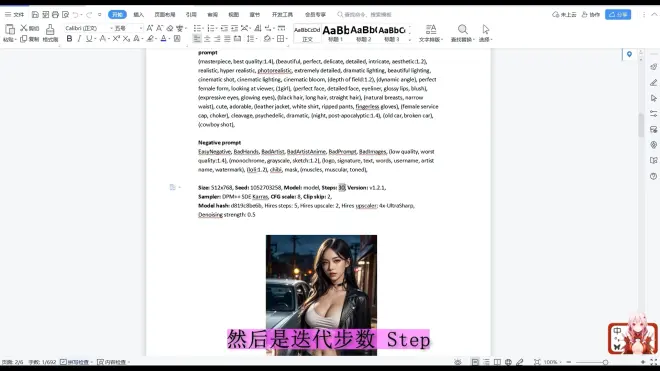This screenshot has height=371, width=660.
Task: Click the Cut scissors icon
Action: tap(24, 28)
